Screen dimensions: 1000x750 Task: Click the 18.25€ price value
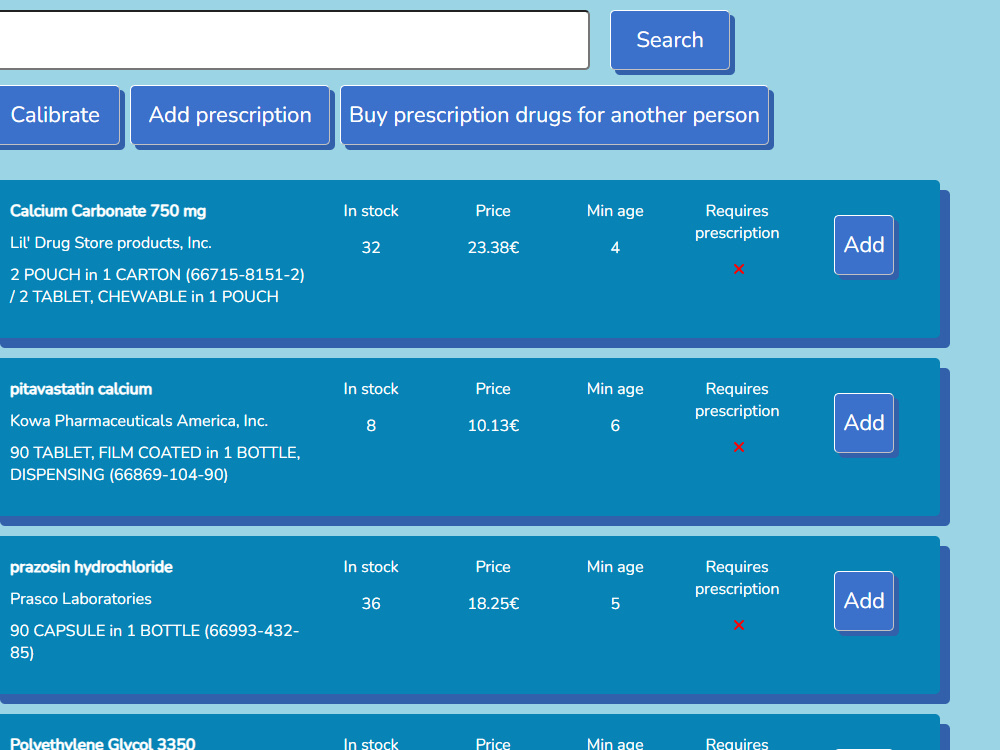pos(493,603)
